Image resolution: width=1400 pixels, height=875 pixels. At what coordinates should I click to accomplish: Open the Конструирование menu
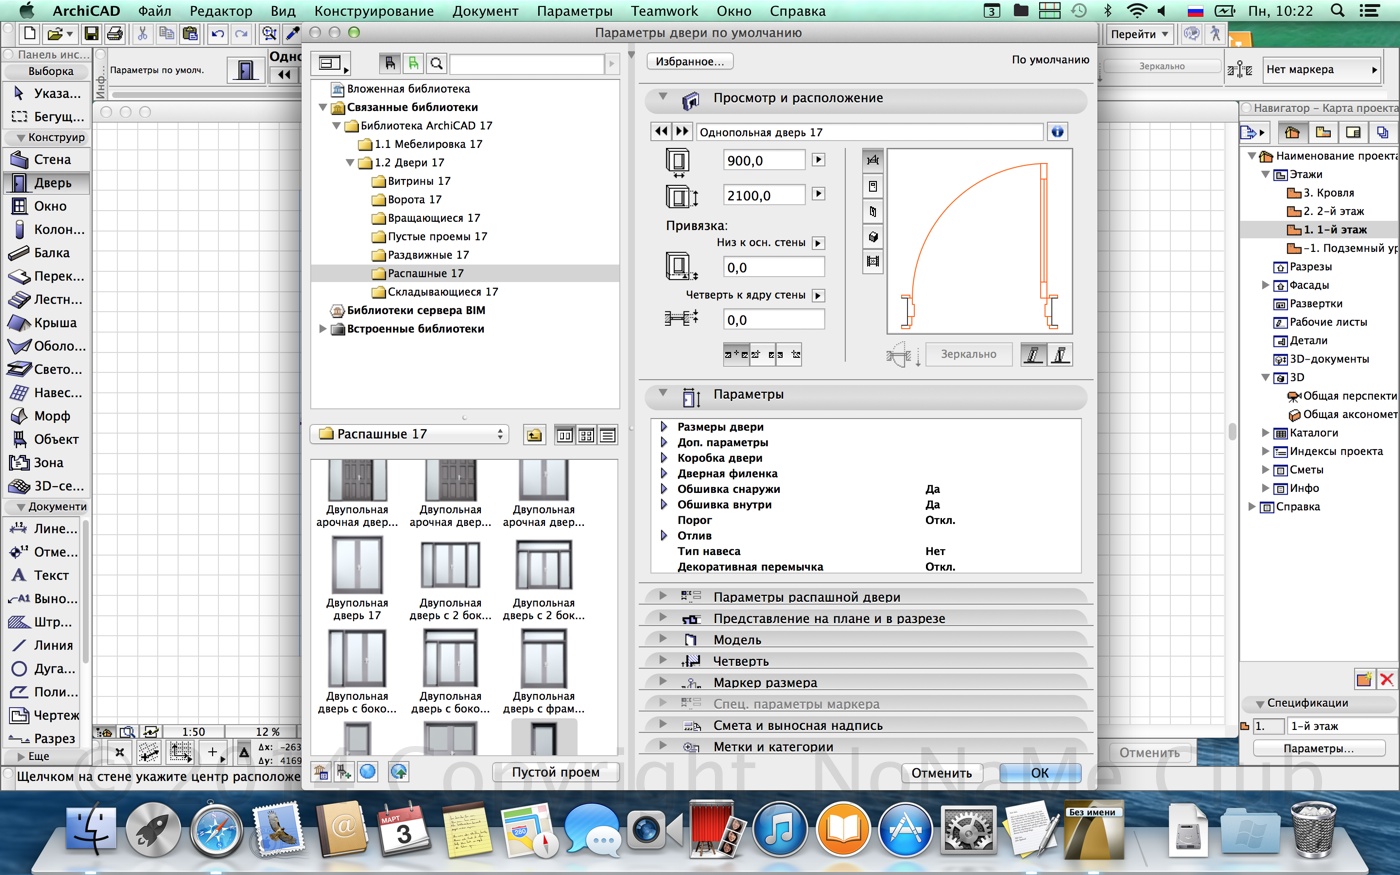tap(374, 11)
